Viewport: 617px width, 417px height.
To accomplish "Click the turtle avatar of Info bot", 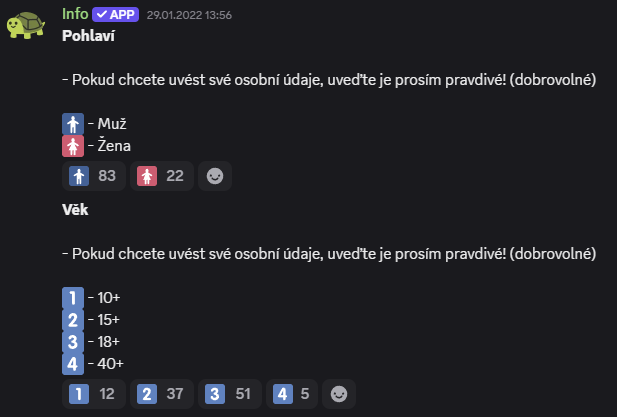I will (26, 26).
